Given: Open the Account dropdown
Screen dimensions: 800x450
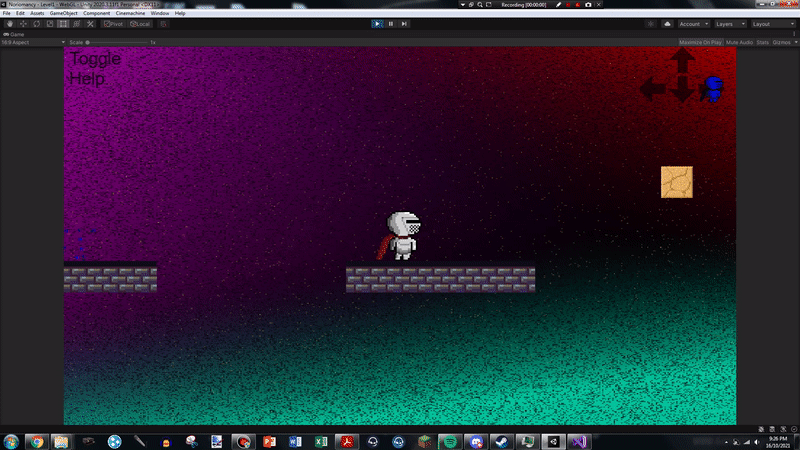Looking at the screenshot, I should [694, 24].
